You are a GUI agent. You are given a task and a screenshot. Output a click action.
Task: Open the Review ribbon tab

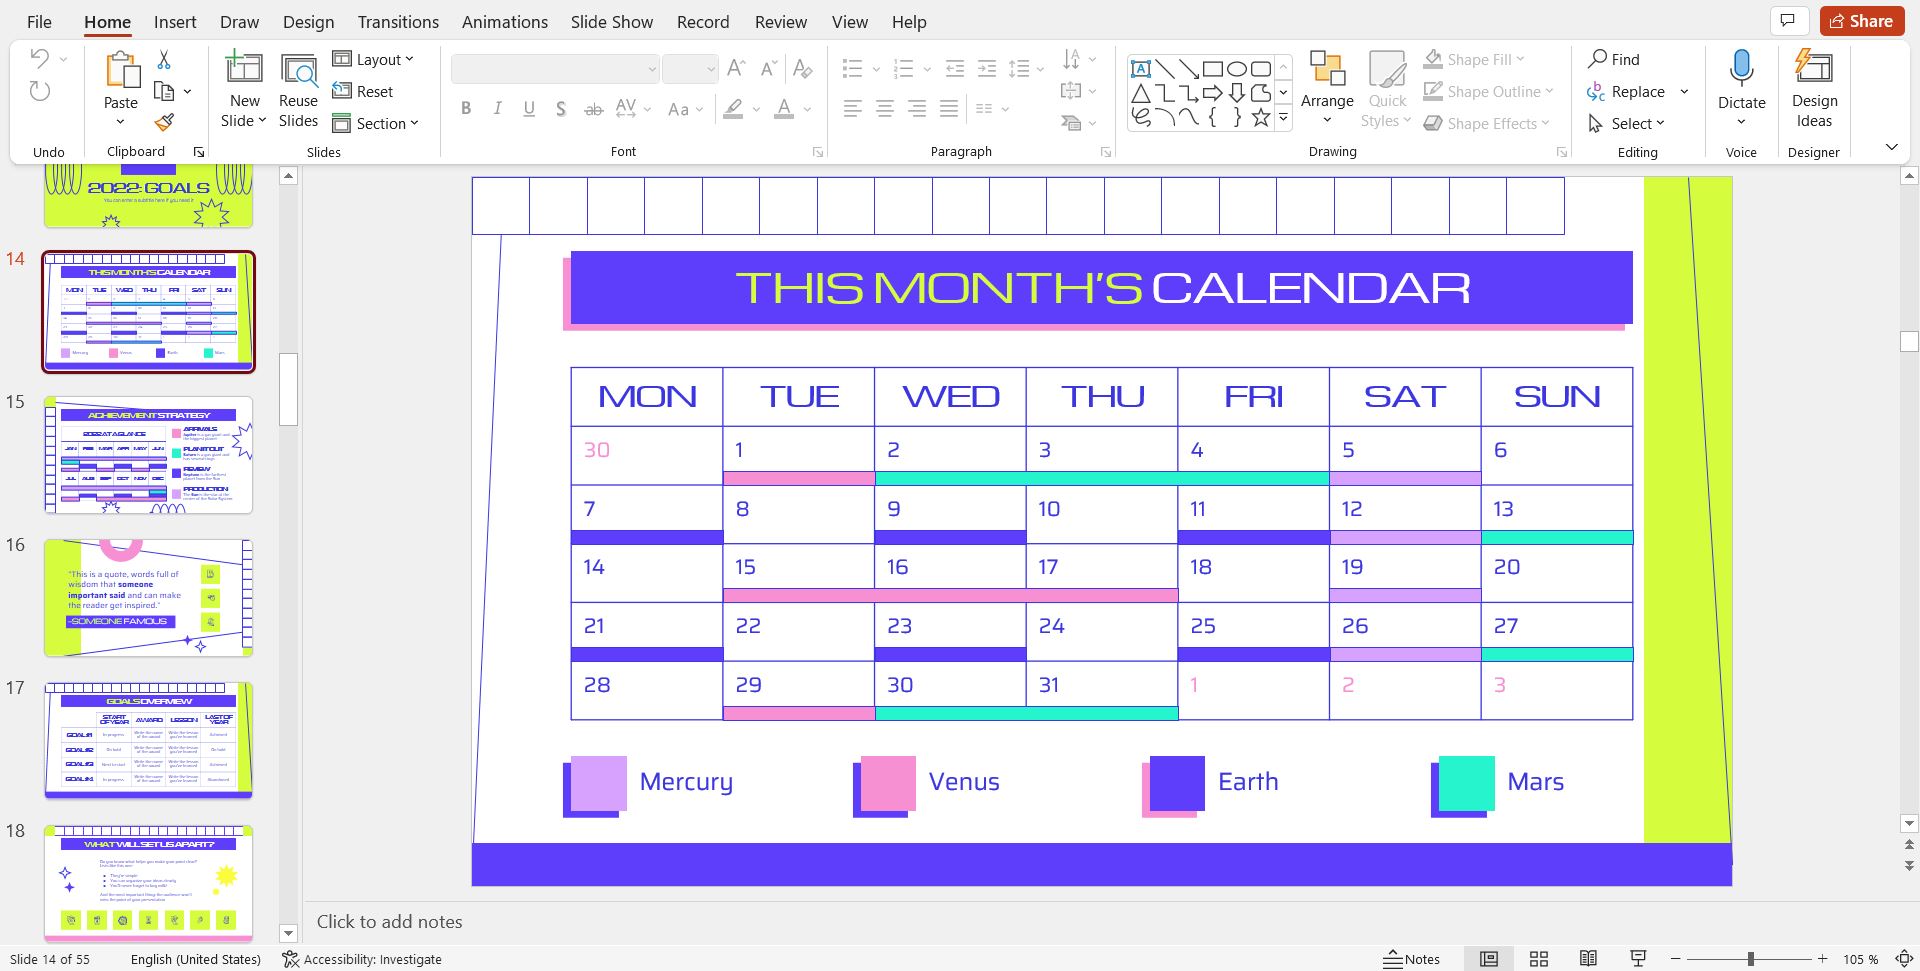pos(780,21)
